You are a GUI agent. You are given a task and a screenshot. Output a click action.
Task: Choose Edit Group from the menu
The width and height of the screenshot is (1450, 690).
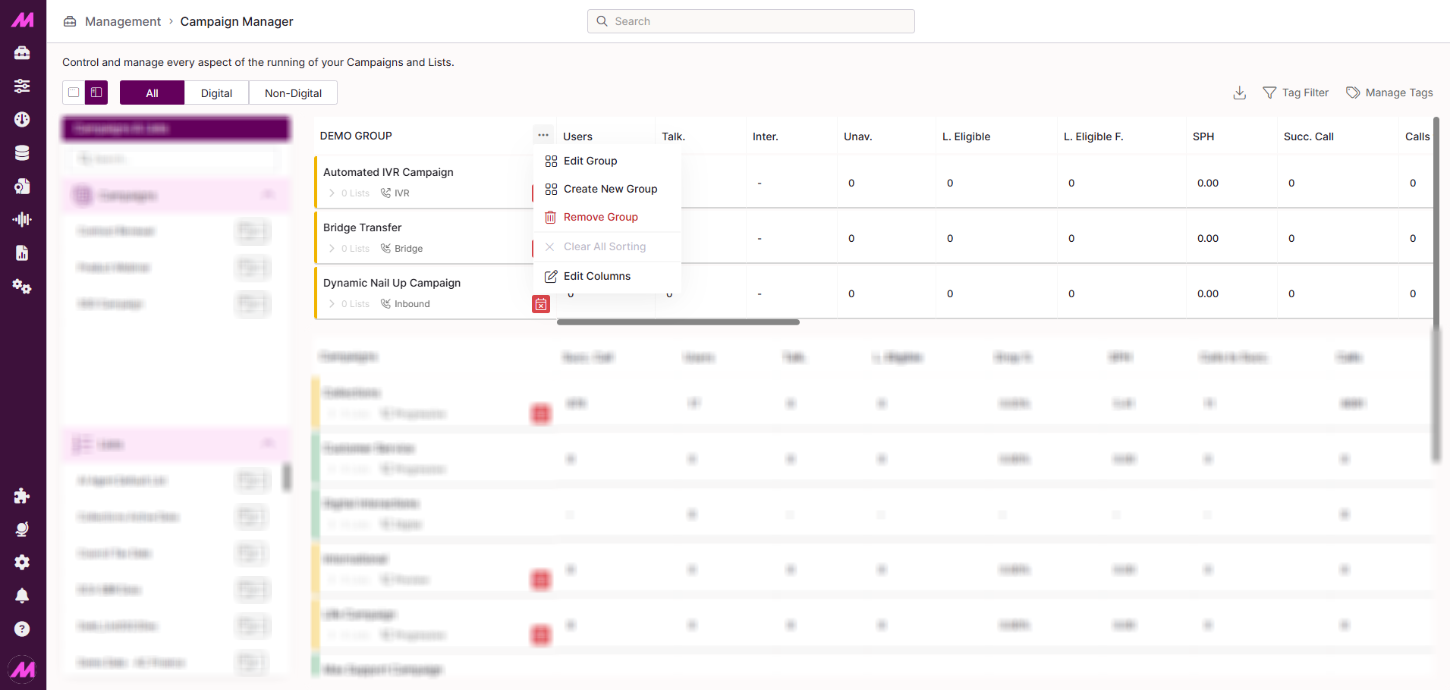coord(590,161)
